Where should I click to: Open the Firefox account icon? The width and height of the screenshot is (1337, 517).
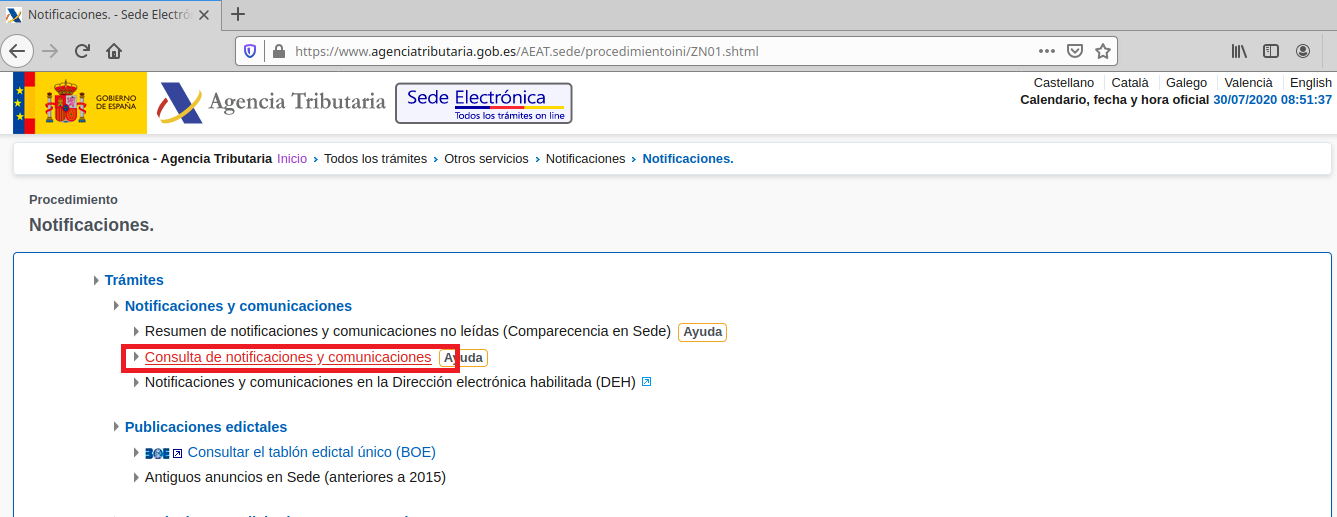[x=1303, y=51]
